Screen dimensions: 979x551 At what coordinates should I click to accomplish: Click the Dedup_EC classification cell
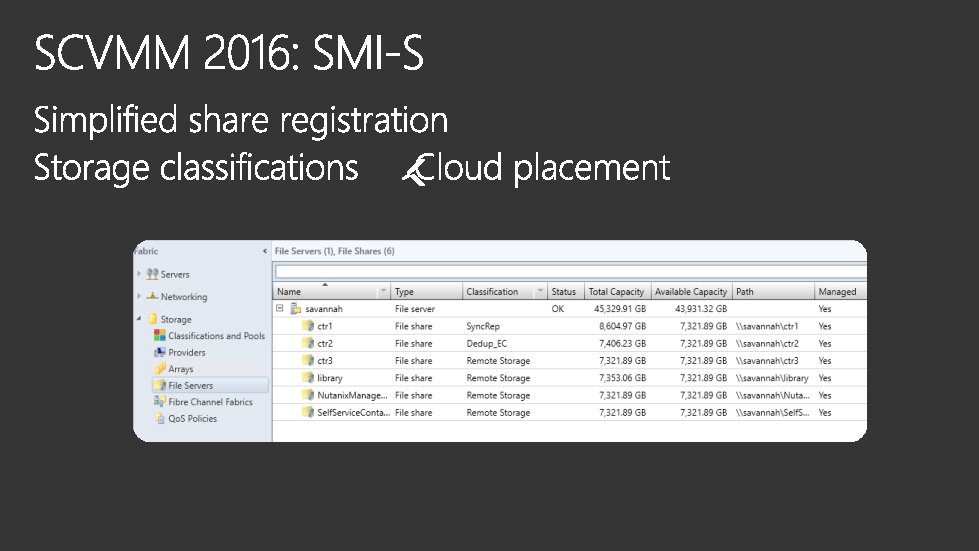tap(486, 343)
